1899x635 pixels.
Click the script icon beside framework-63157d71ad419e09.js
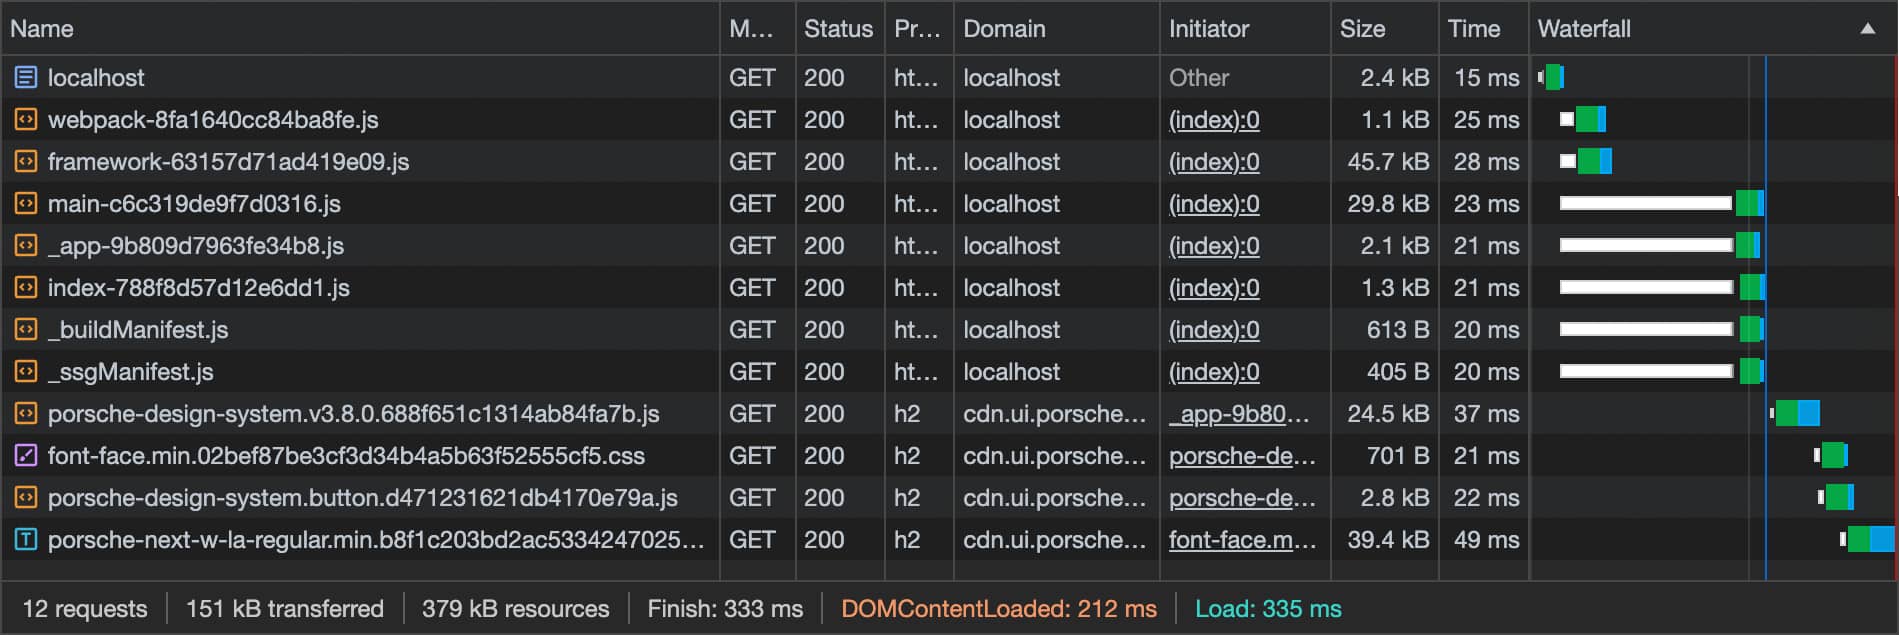(x=24, y=161)
